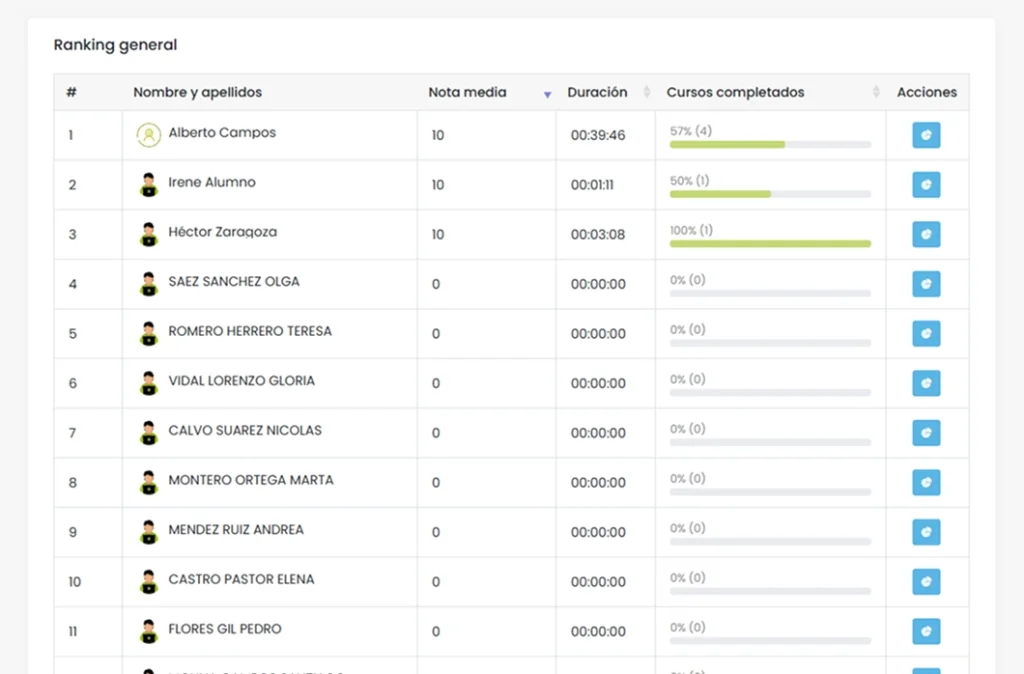Toggle sort arrows on Duración column

pyautogui.click(x=646, y=93)
